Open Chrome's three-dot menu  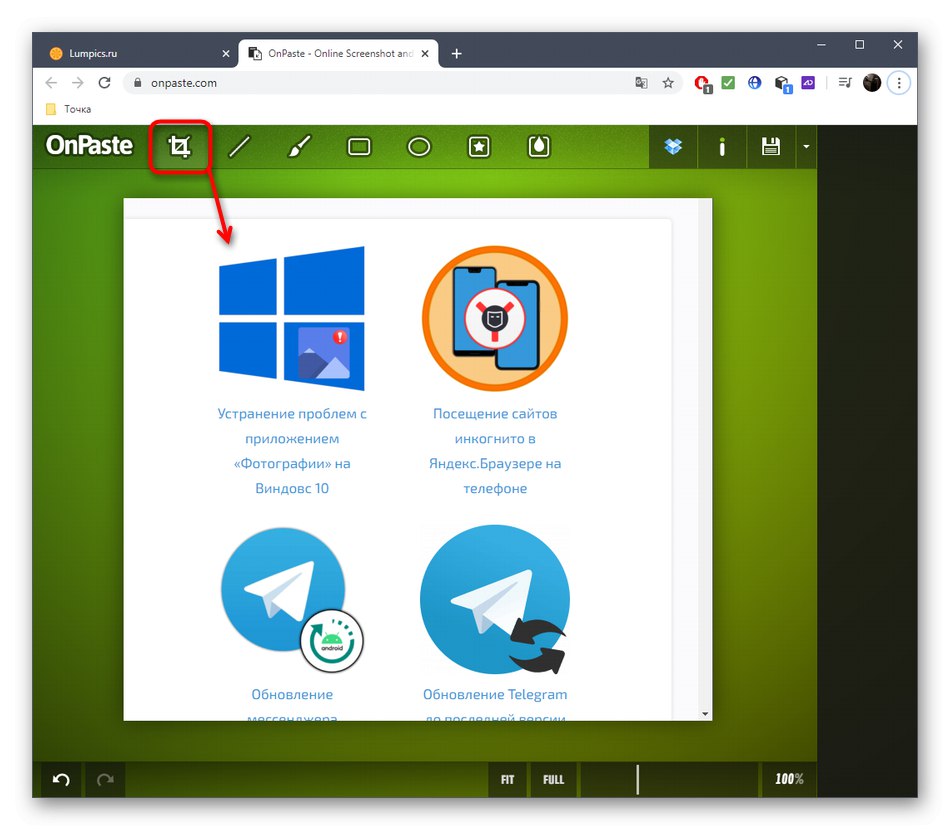[x=899, y=83]
